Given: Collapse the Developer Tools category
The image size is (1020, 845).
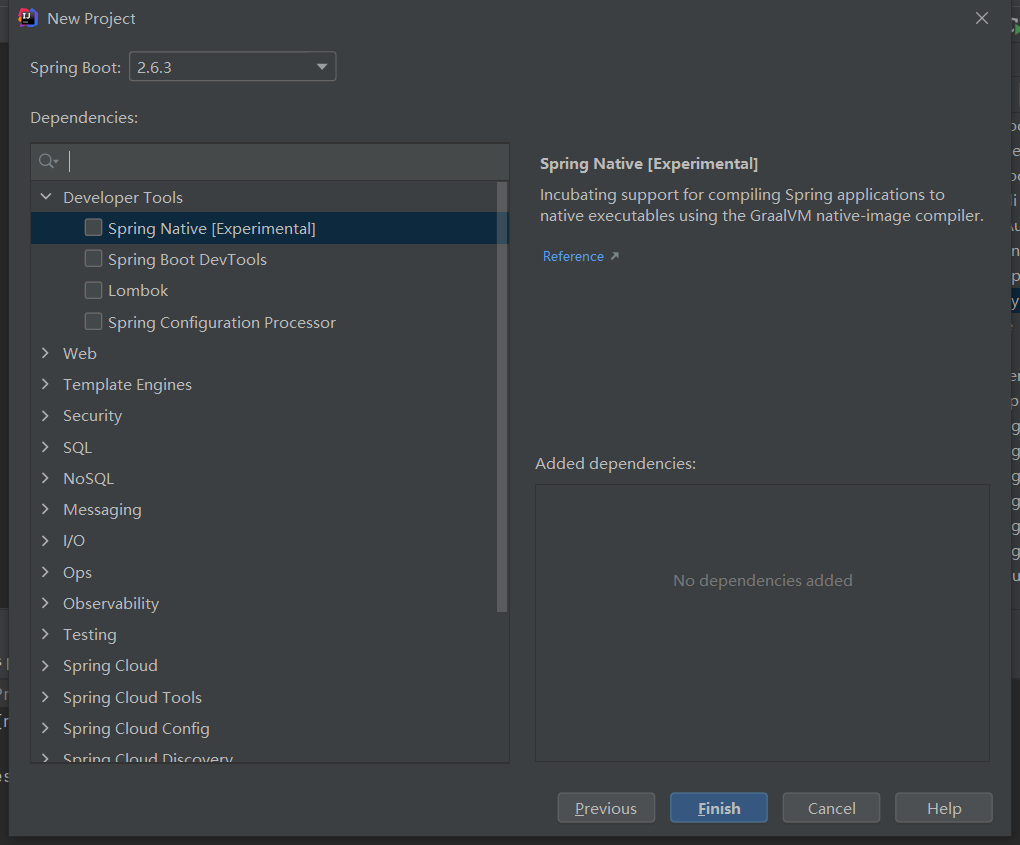Looking at the screenshot, I should (45, 197).
